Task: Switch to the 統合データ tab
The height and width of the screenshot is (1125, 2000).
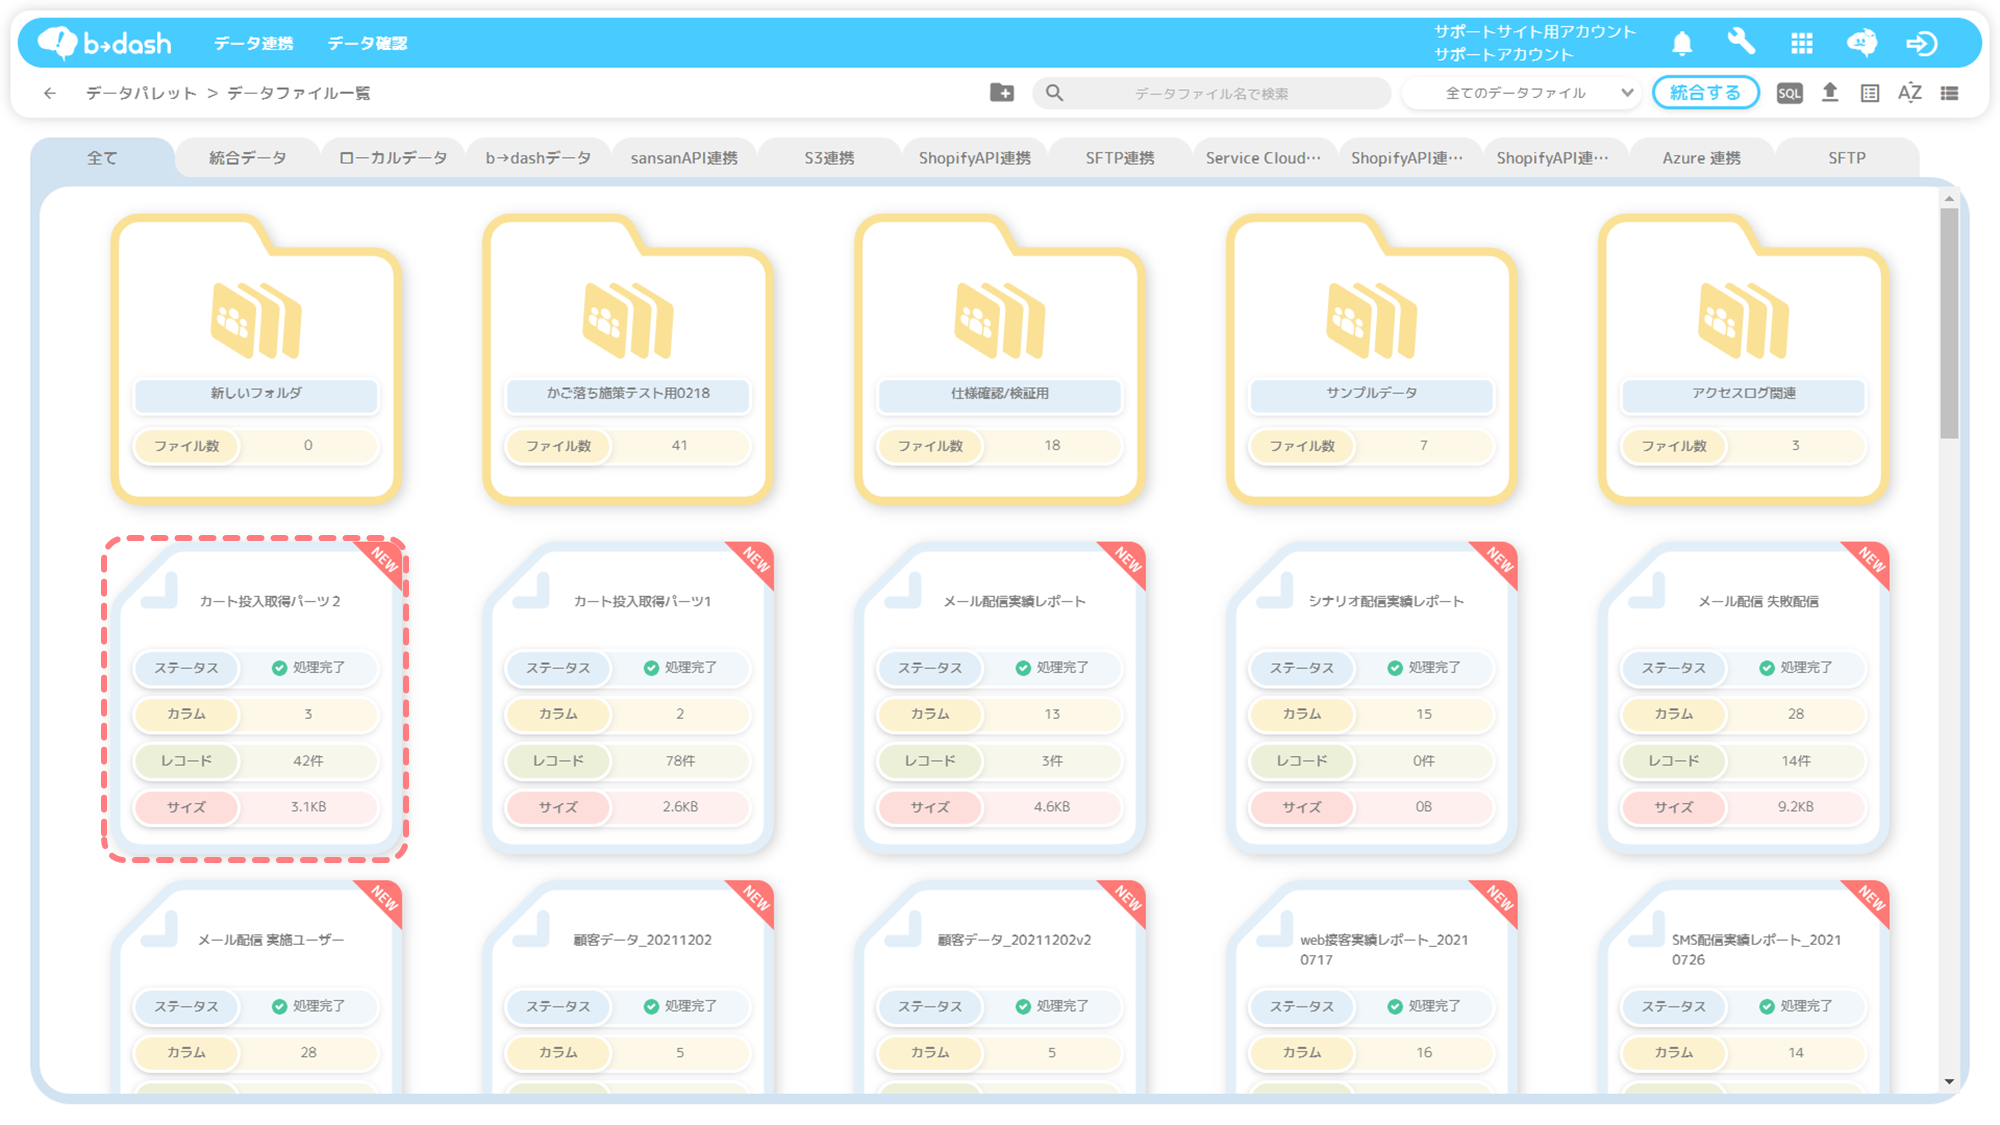Action: click(x=247, y=158)
